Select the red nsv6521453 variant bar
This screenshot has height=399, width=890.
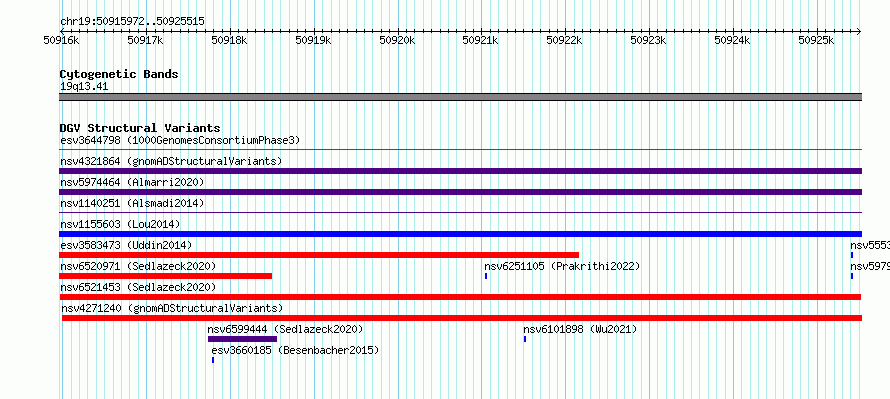tap(460, 297)
